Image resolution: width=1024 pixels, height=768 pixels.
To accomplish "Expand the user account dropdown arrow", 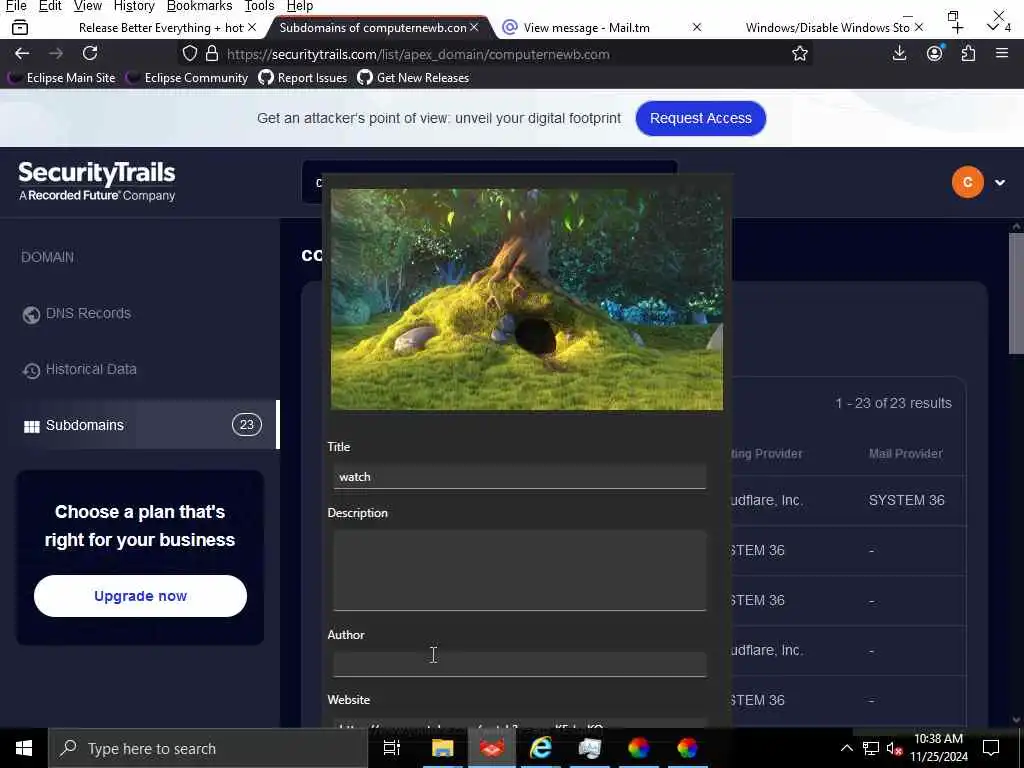I will pyautogui.click(x=1000, y=183).
